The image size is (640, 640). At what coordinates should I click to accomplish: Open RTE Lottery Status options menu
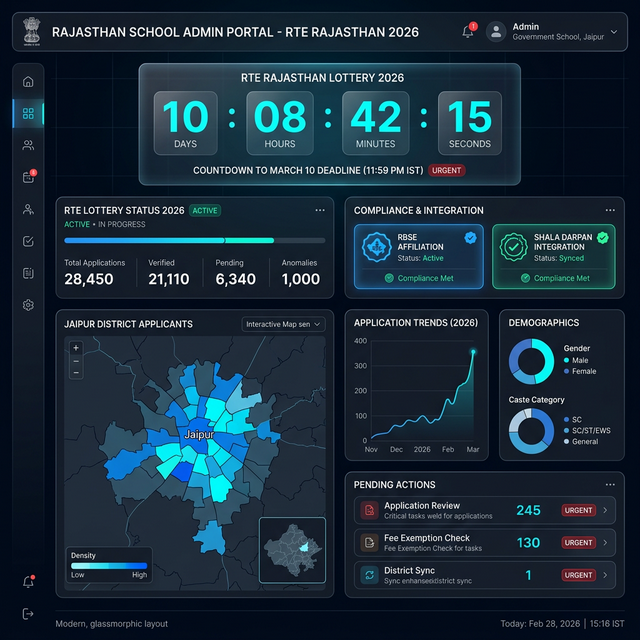pos(320,210)
